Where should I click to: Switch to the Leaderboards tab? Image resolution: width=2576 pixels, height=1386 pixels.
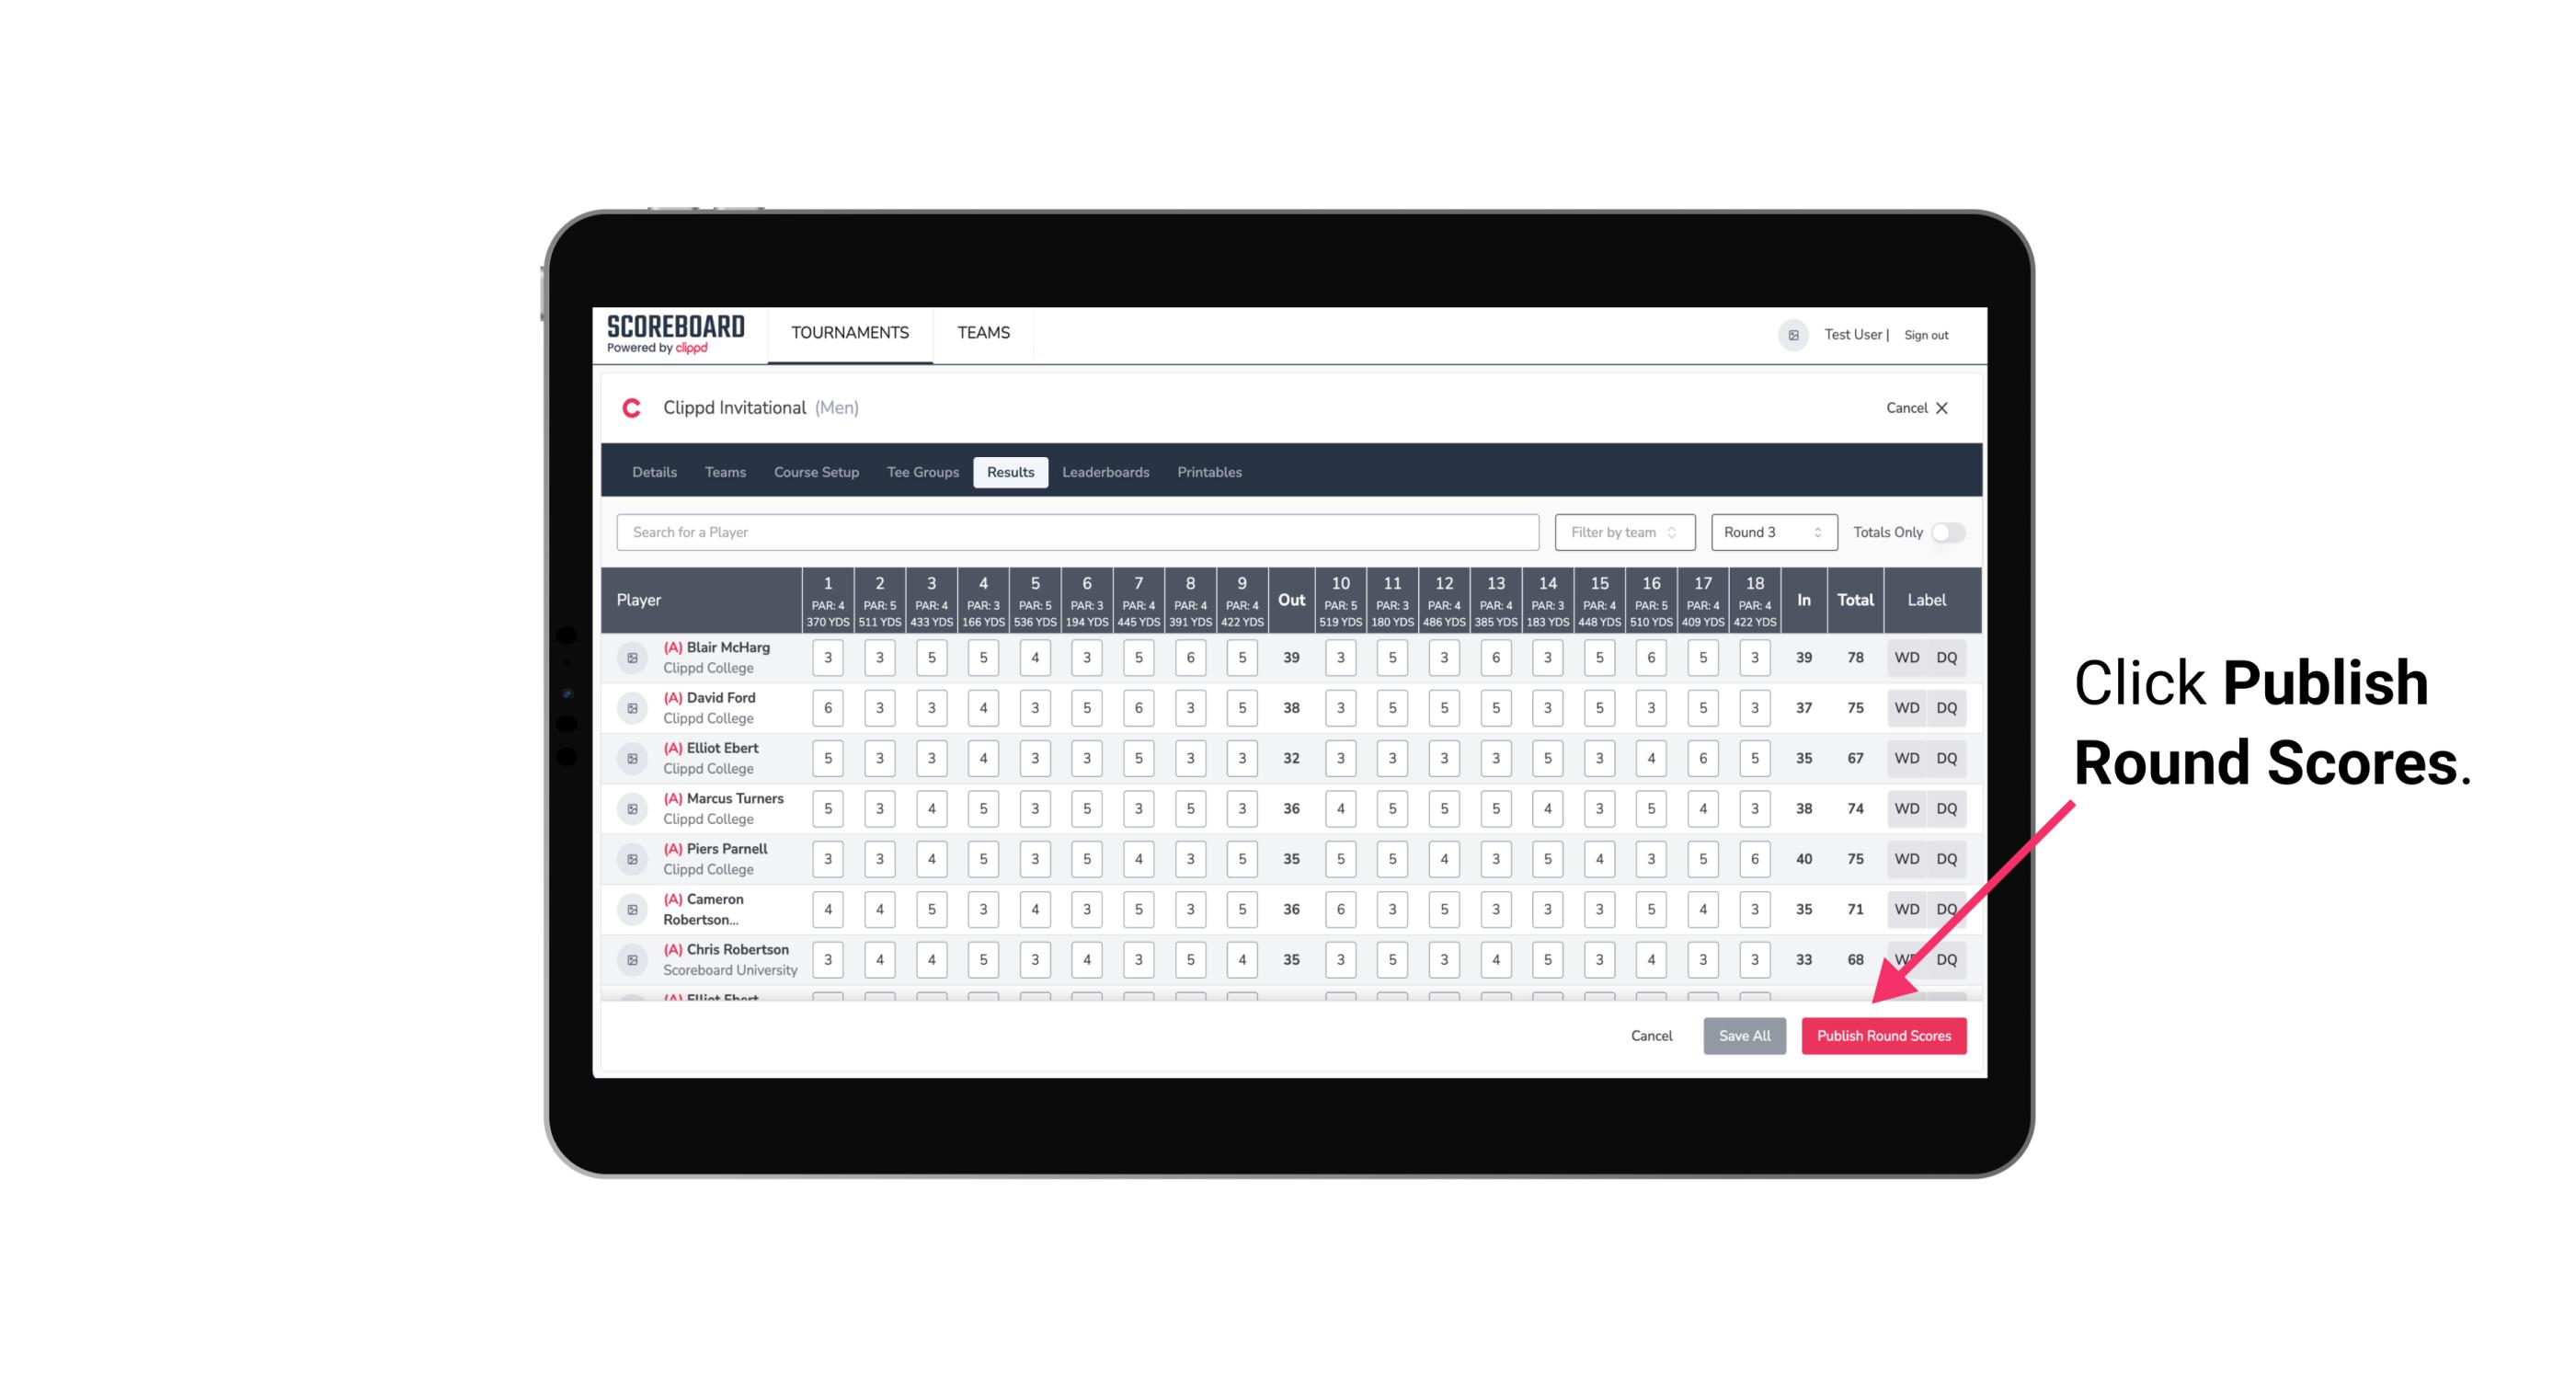point(1107,473)
